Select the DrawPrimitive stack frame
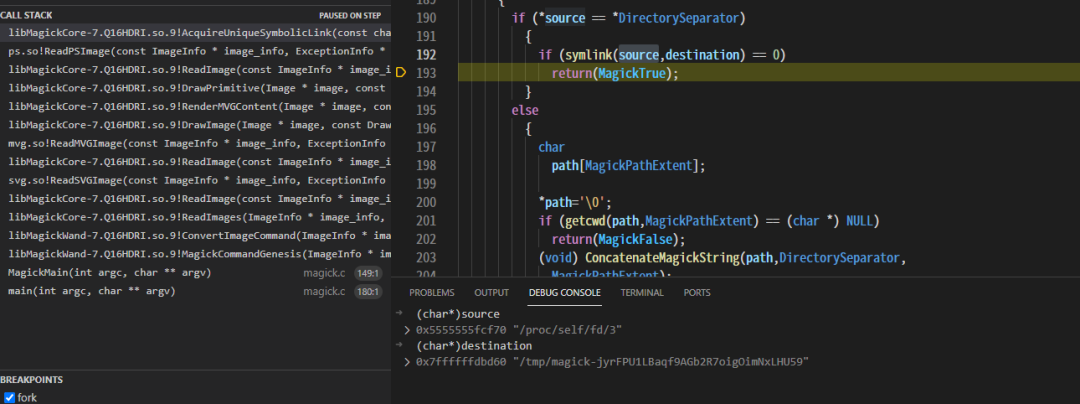The width and height of the screenshot is (1080, 404). click(196, 88)
